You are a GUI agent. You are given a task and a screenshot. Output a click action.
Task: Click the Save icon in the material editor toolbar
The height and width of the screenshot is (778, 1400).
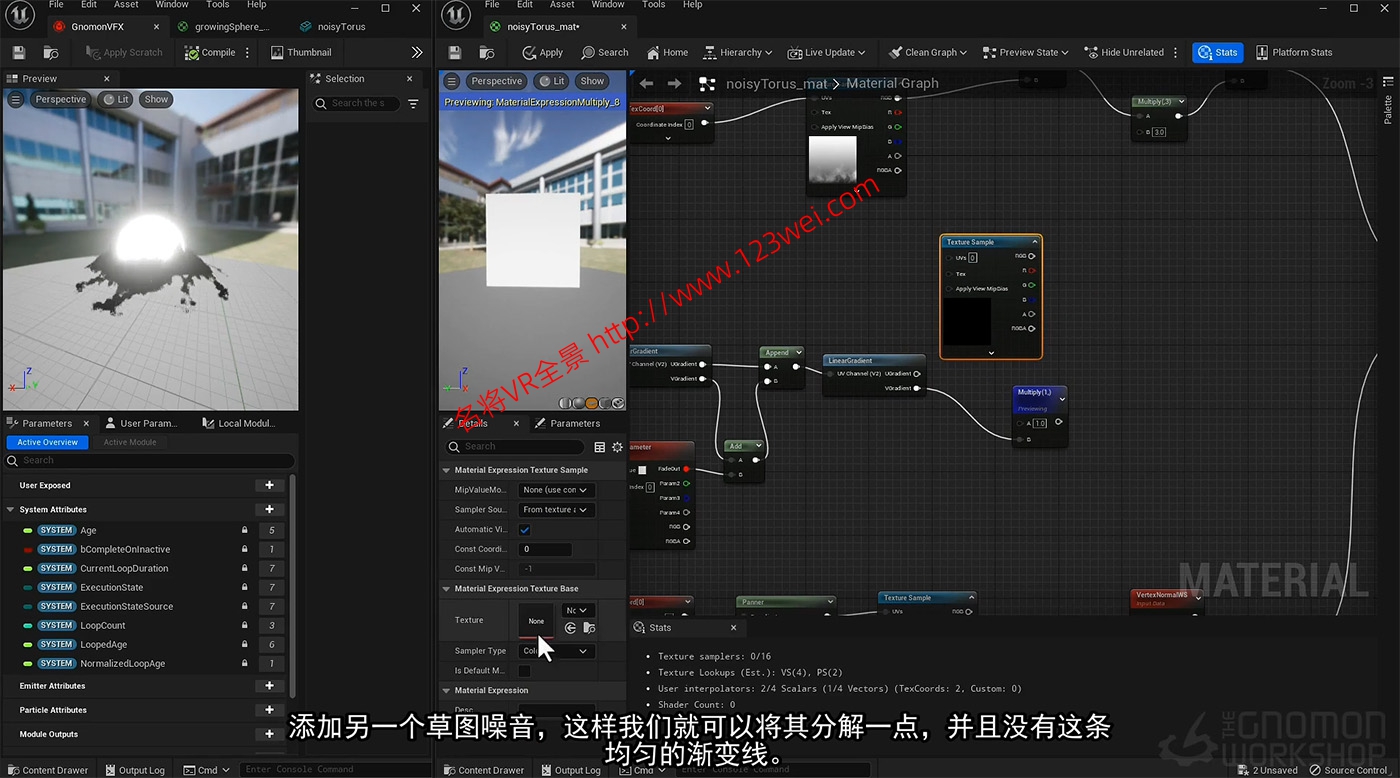pos(454,52)
